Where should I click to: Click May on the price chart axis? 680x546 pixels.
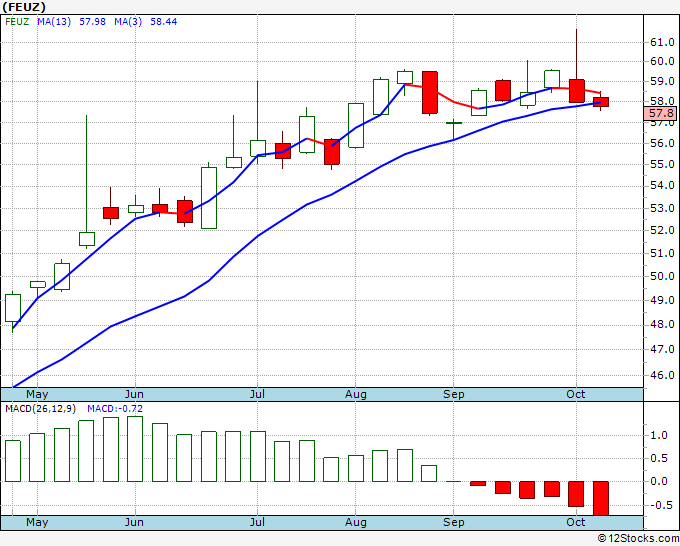coord(37,395)
